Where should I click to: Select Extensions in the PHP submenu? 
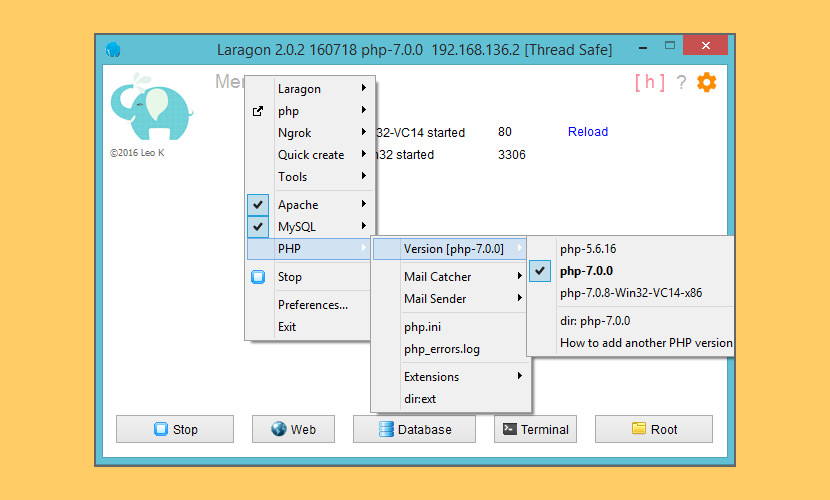pos(449,377)
